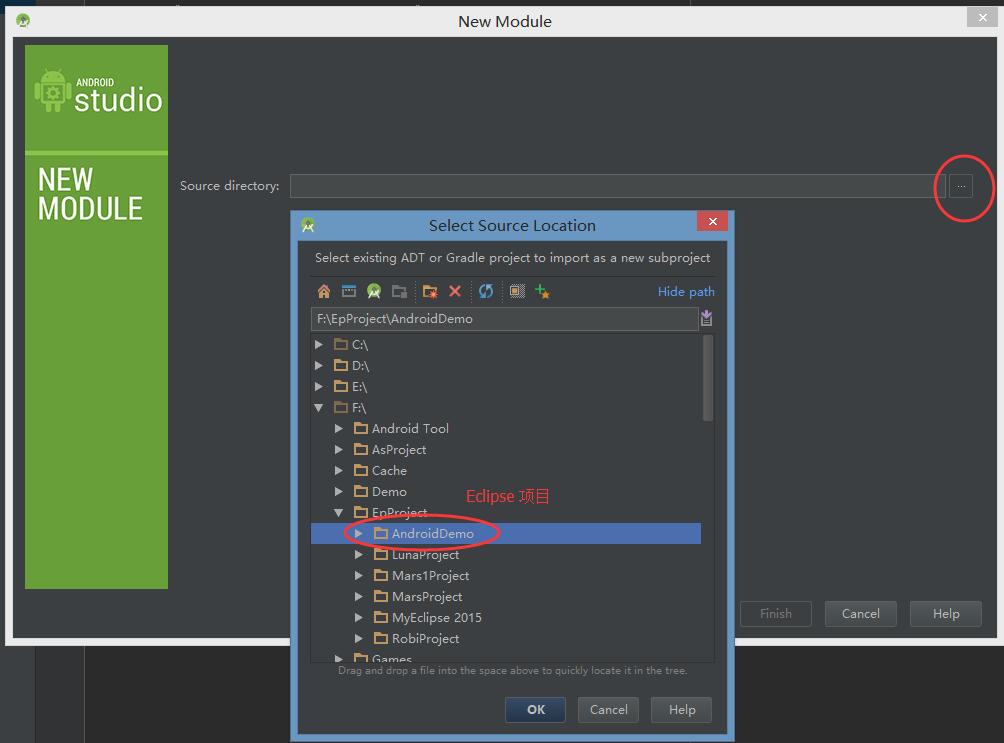Expand the MyEclipse 2015 folder arrow
Screen dimensions: 1004x743
click(x=359, y=617)
